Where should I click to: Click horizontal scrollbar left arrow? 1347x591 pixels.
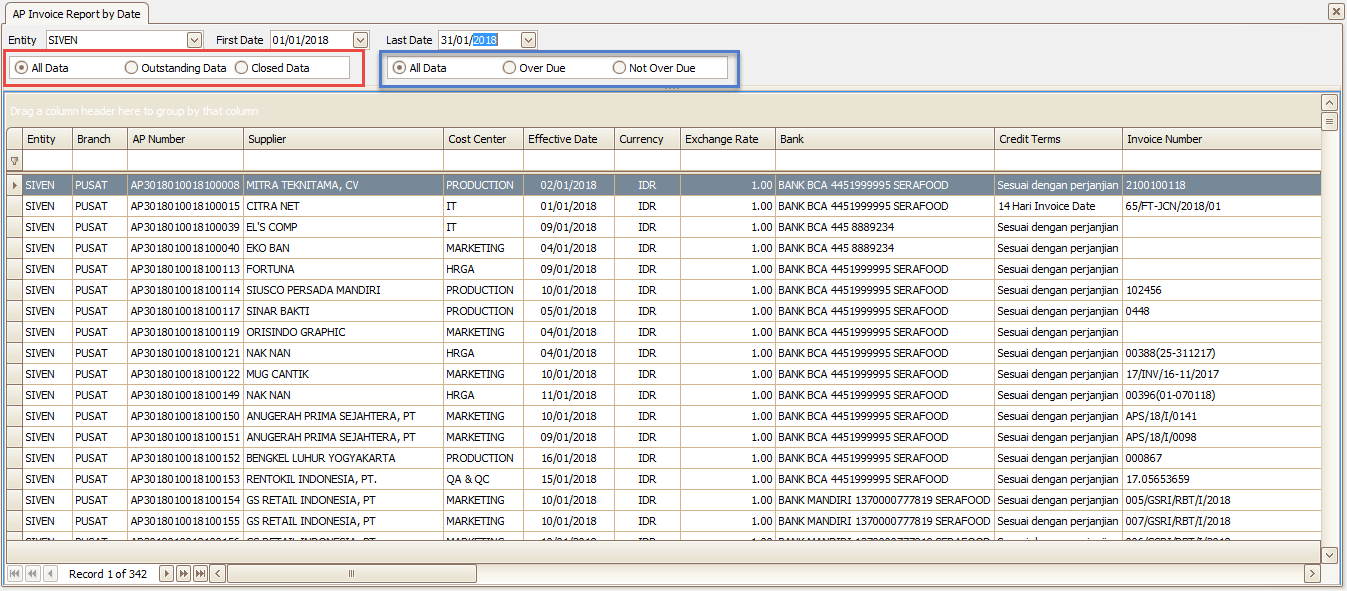218,574
